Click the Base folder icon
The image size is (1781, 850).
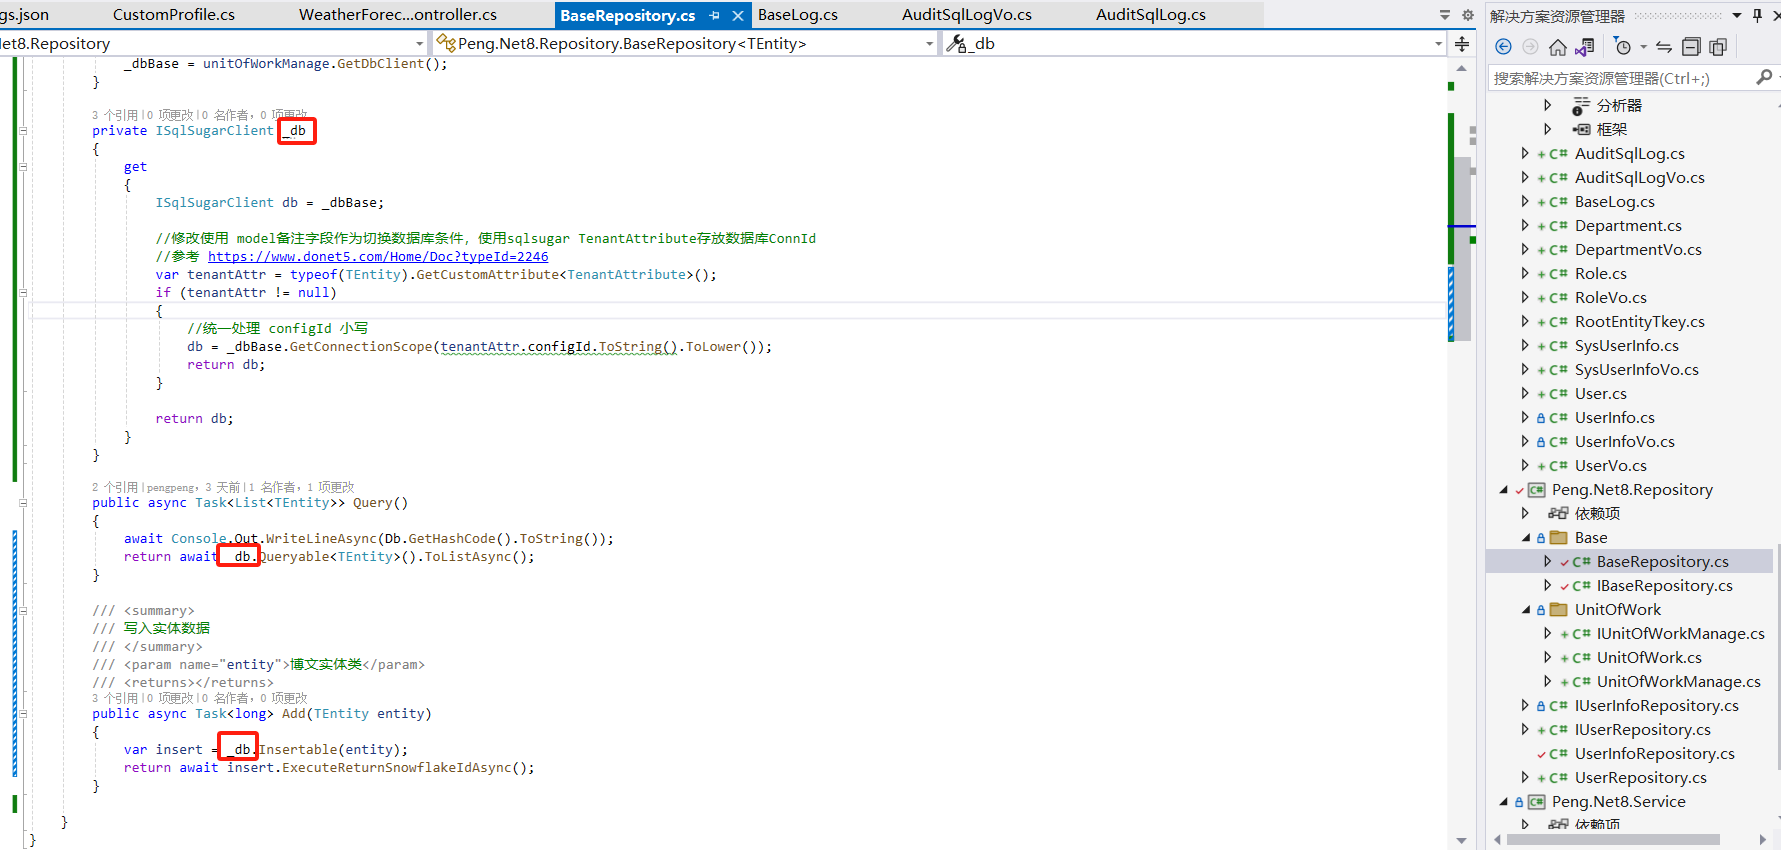[1558, 538]
